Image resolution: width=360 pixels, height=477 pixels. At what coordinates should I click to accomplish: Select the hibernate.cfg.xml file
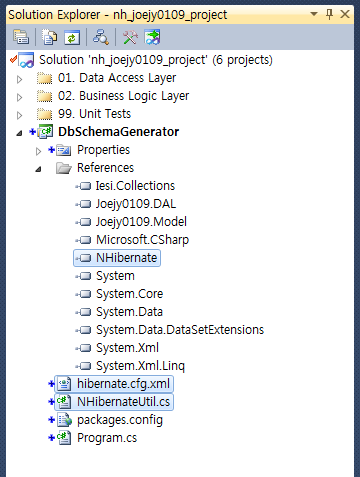pos(114,384)
